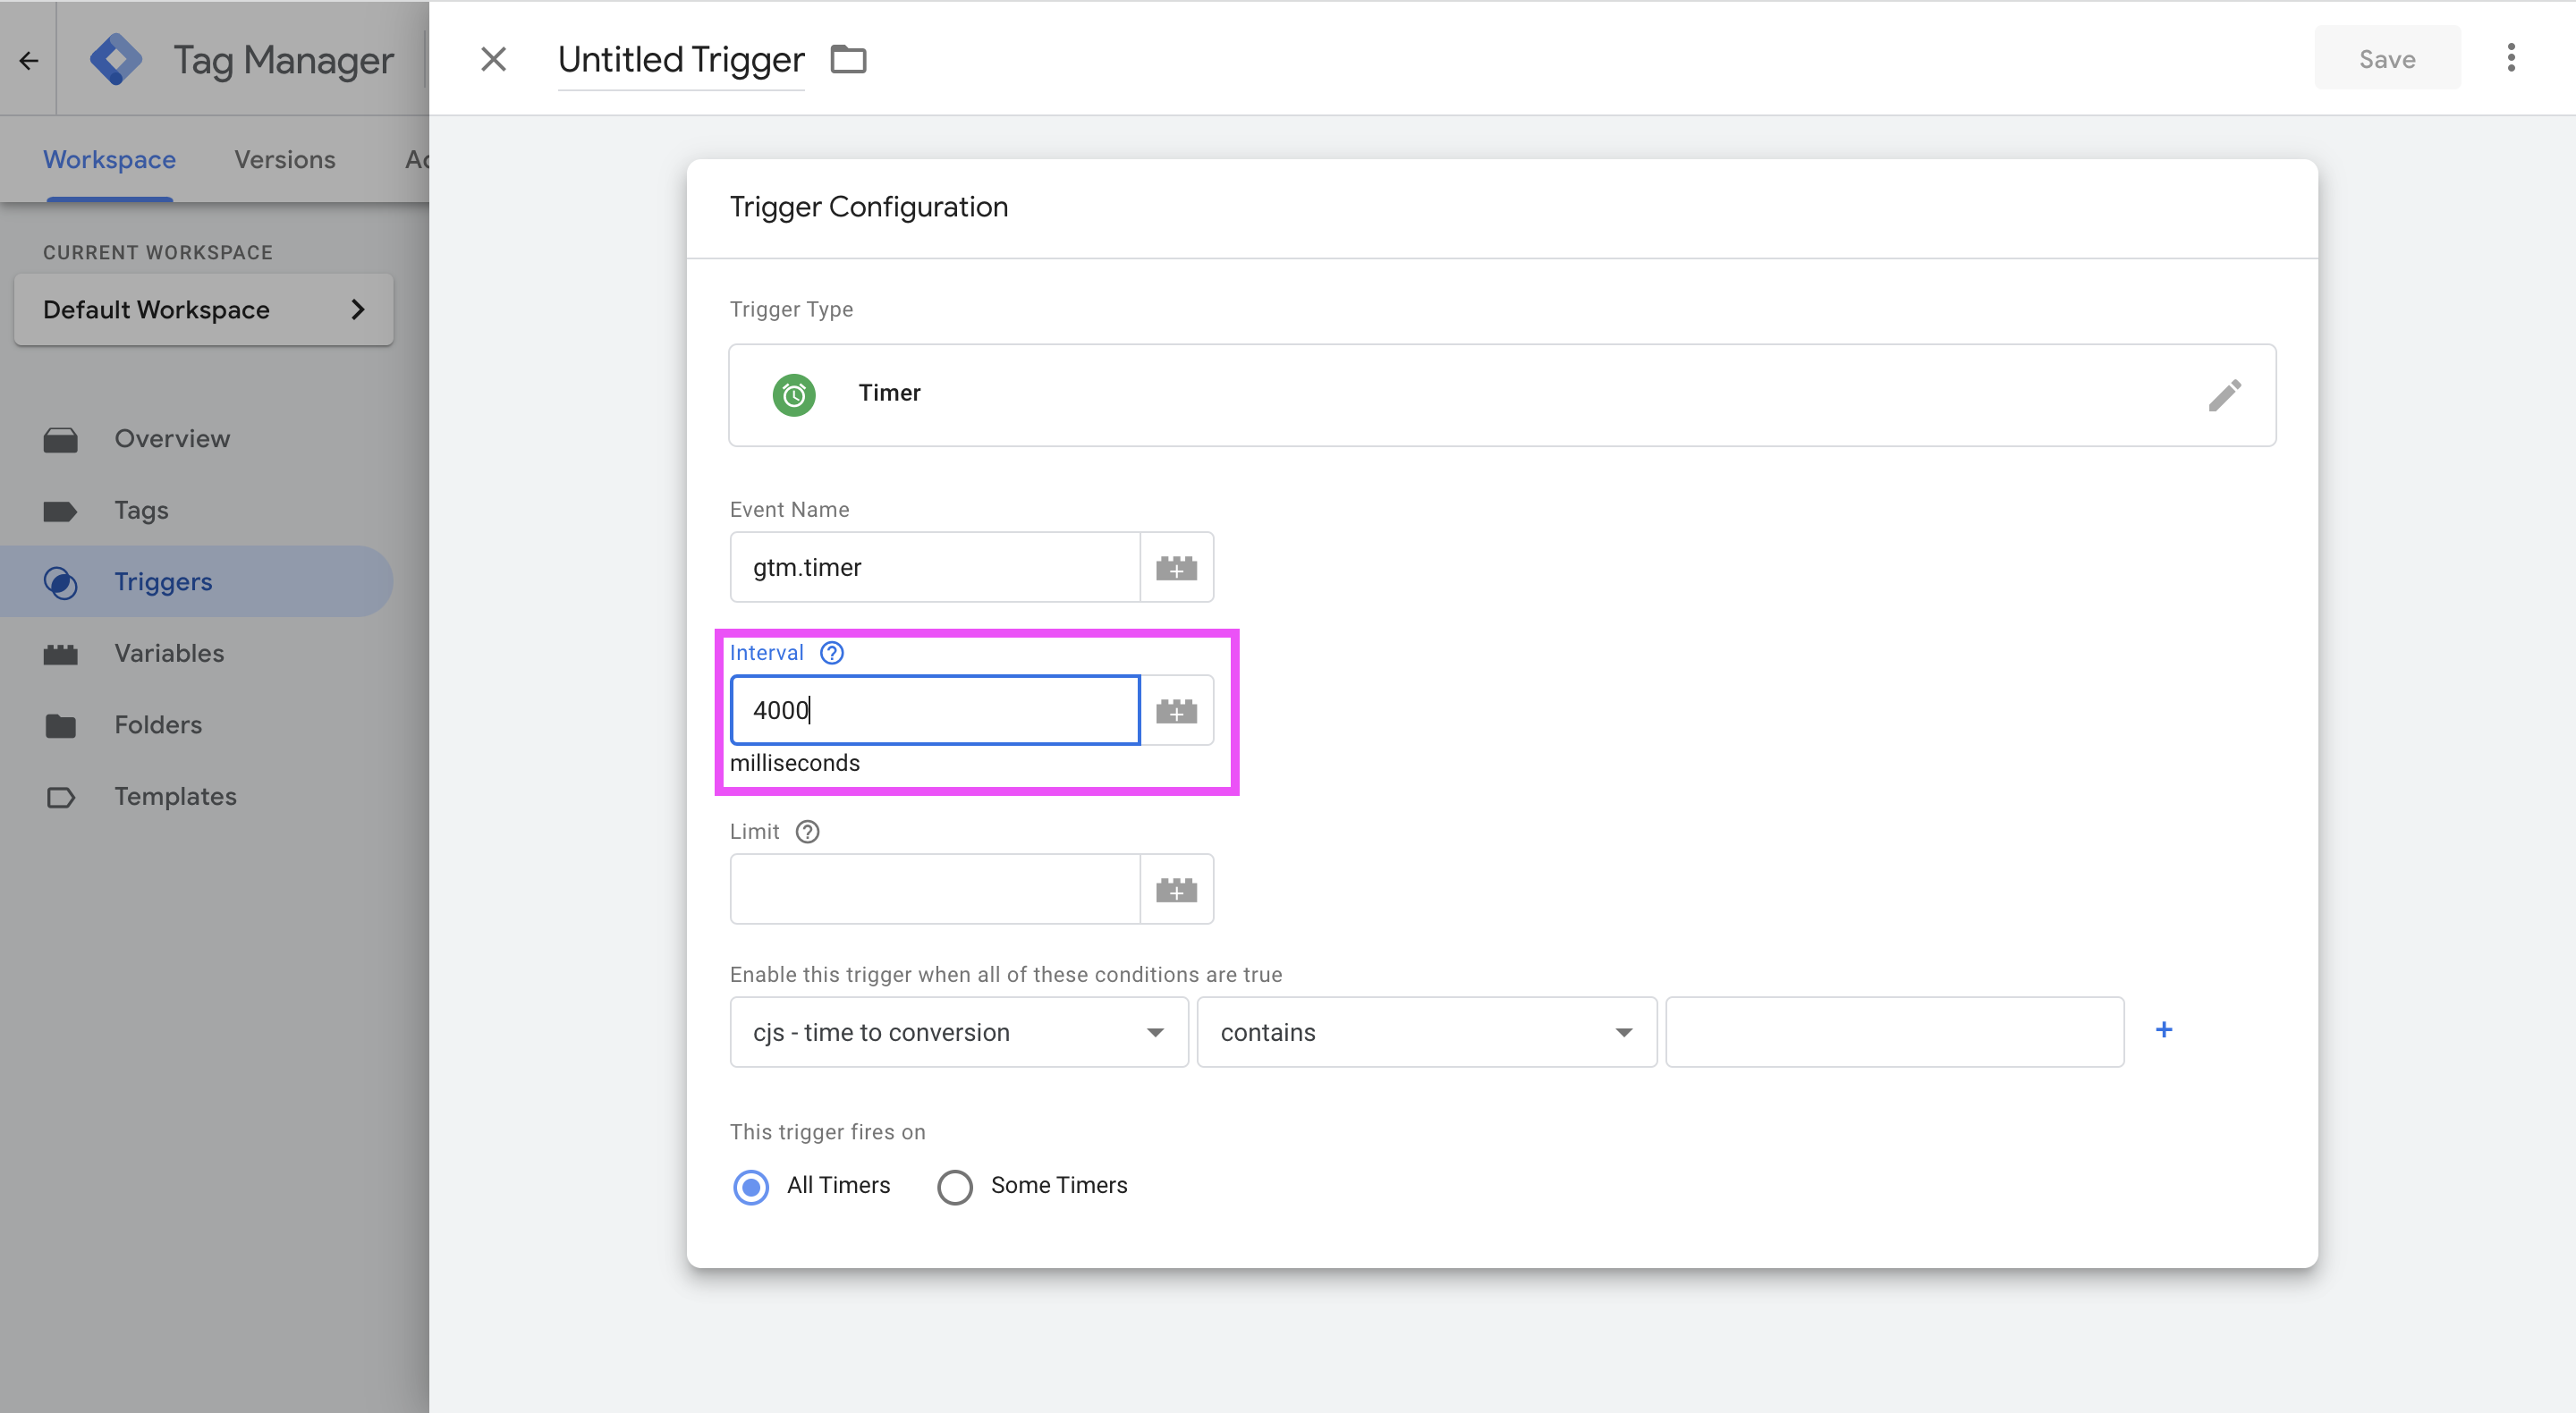Click the Timer trigger type box

[1502, 395]
